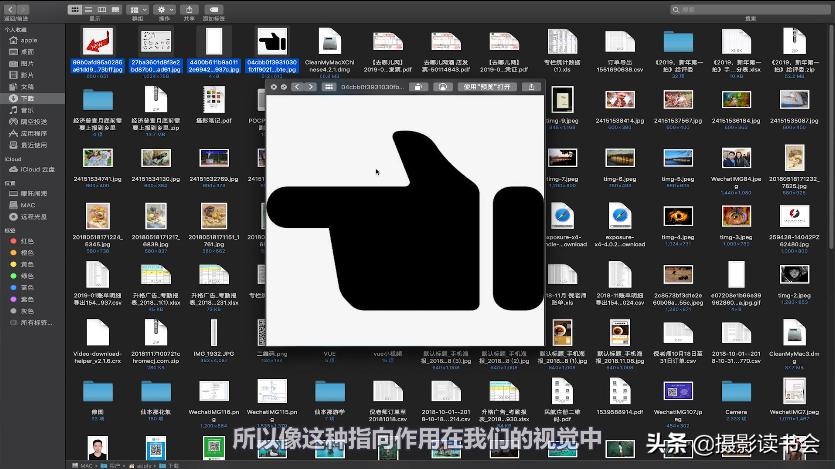Click the Share button in Finder toolbar
Screen dimensions: 835x469
[x=189, y=9]
